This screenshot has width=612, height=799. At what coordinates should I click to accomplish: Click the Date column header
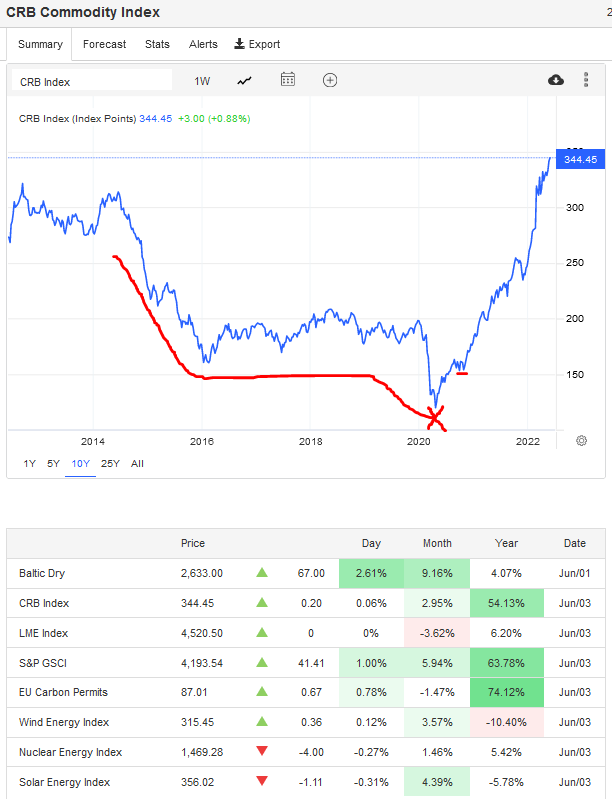(x=574, y=543)
